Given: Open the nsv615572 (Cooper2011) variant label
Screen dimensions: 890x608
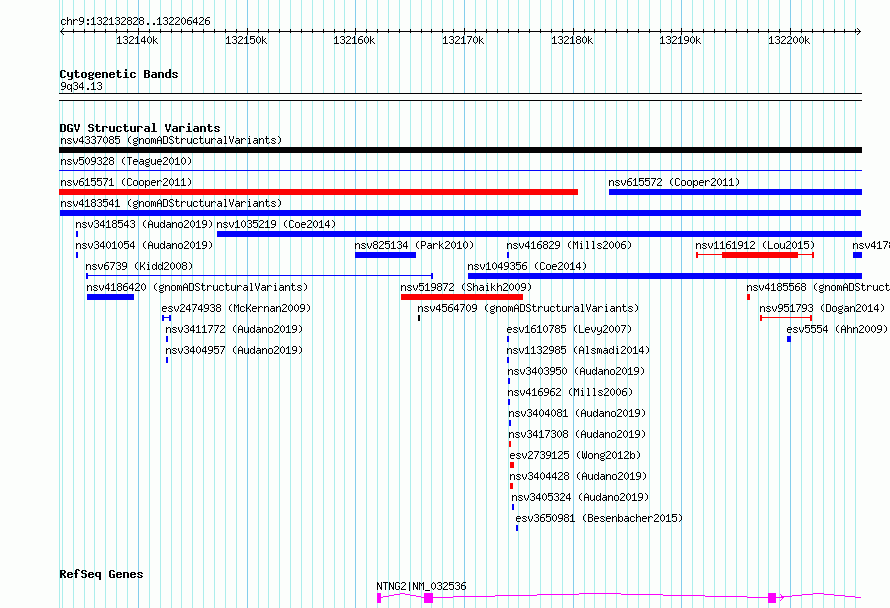Looking at the screenshot, I should coord(674,182).
